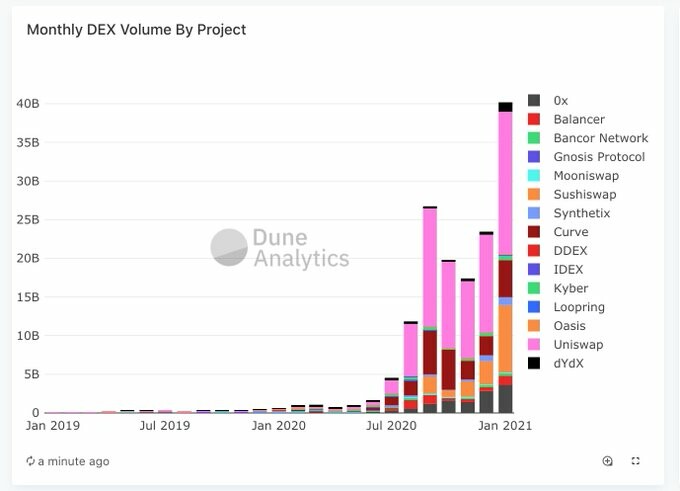Select the Loopring legend label
680x491 pixels.
[579, 307]
